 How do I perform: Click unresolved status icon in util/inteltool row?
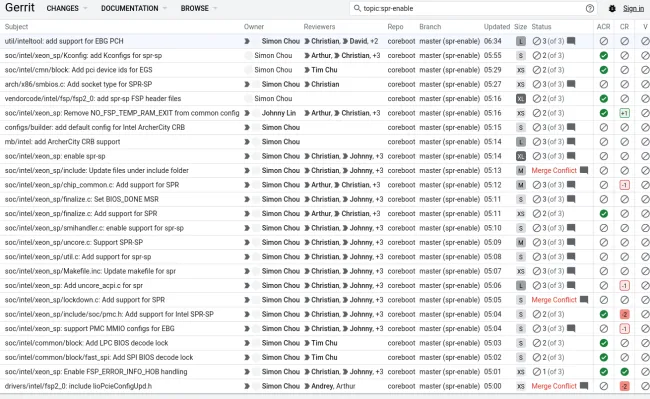point(536,41)
